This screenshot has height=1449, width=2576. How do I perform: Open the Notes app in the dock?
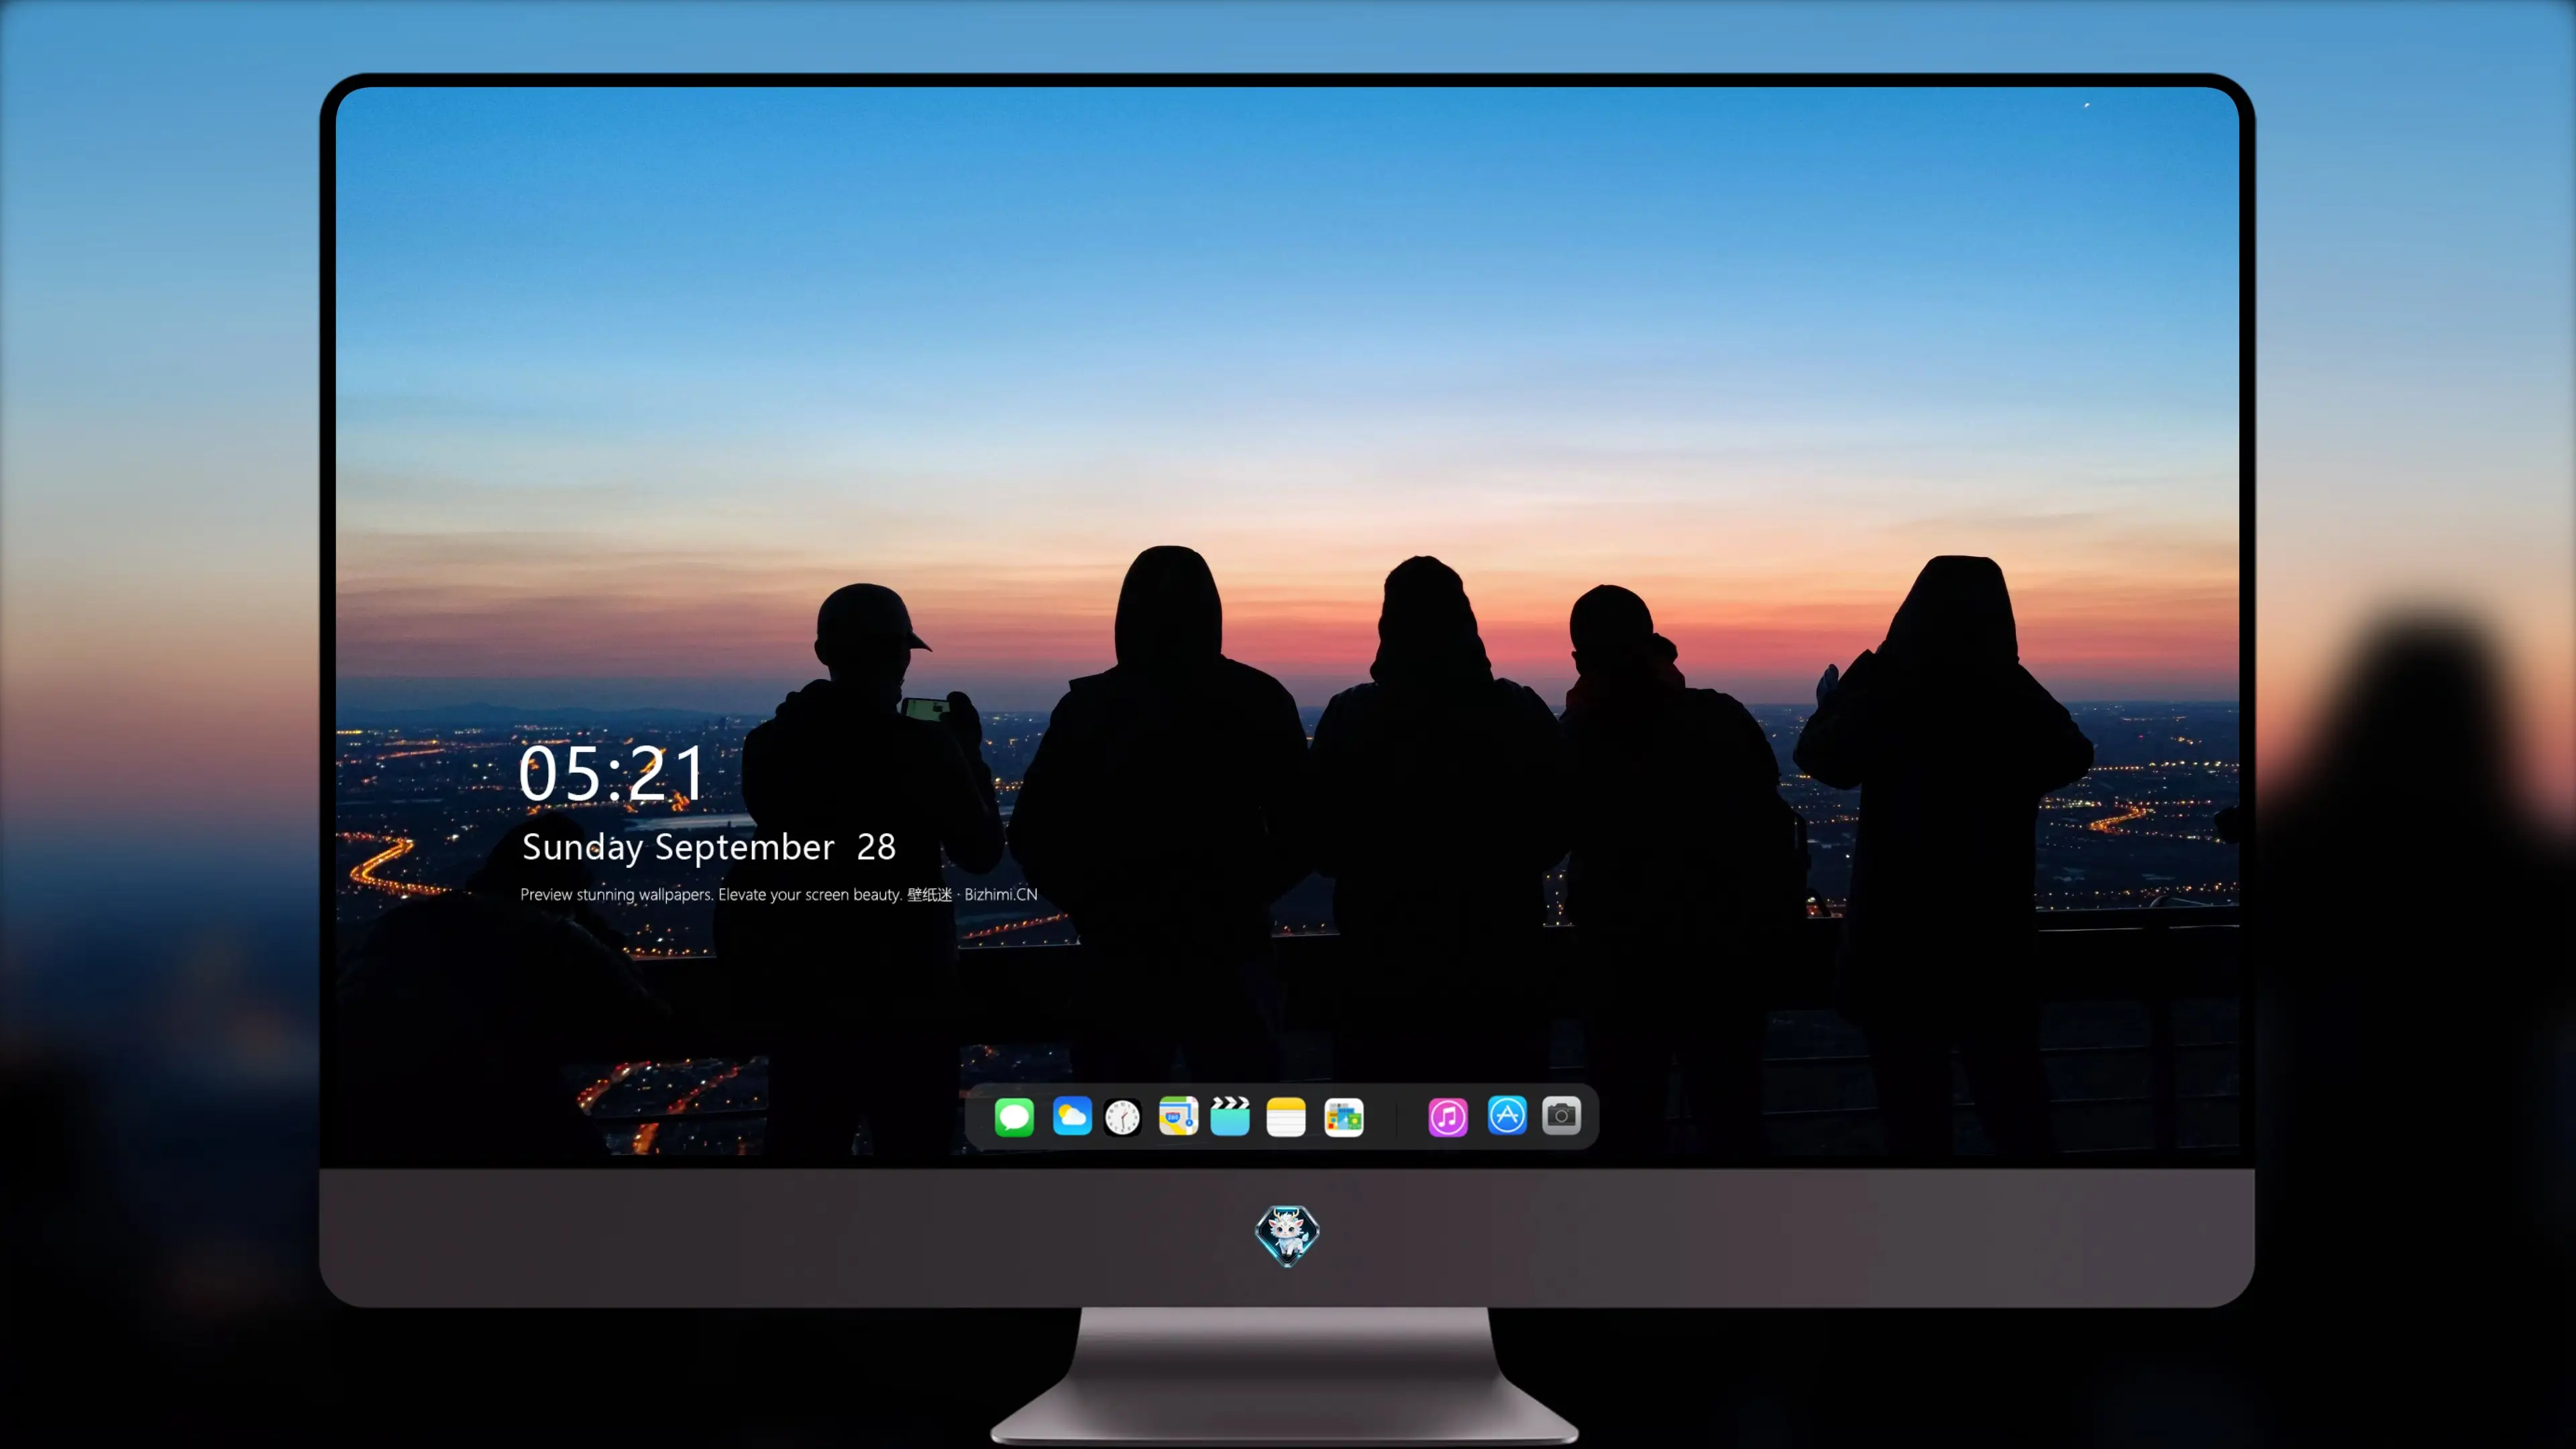coord(1286,1116)
